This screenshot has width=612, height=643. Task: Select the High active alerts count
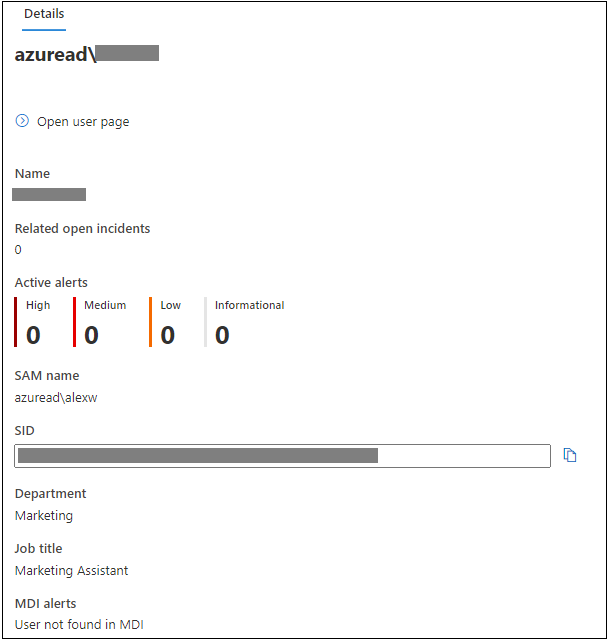pos(33,336)
